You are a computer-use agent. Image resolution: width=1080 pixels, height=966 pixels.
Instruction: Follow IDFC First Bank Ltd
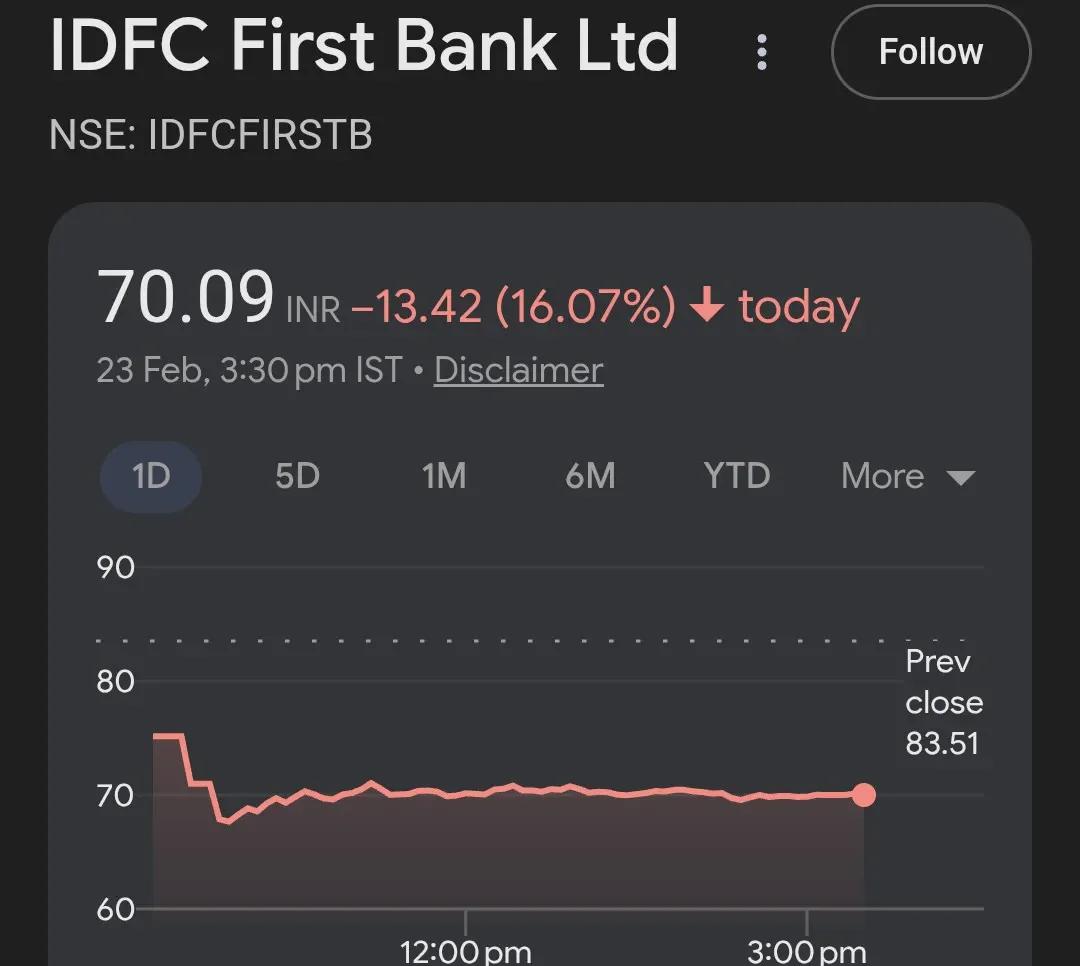(930, 52)
